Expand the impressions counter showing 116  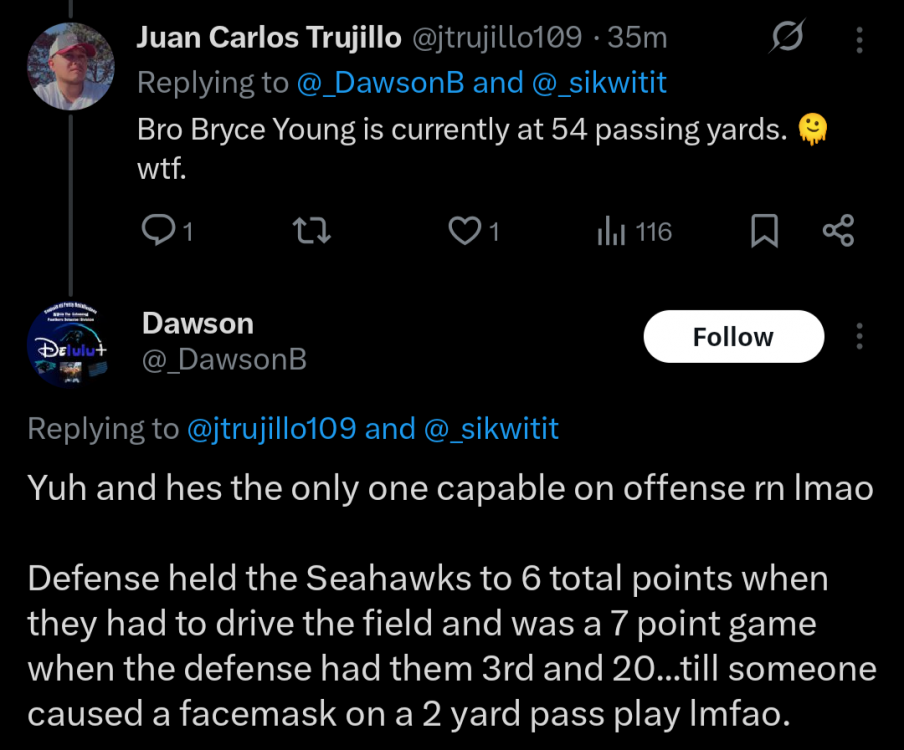click(x=633, y=231)
